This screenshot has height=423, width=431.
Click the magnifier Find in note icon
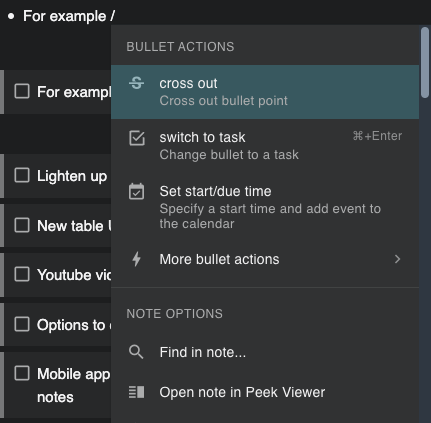(136, 352)
